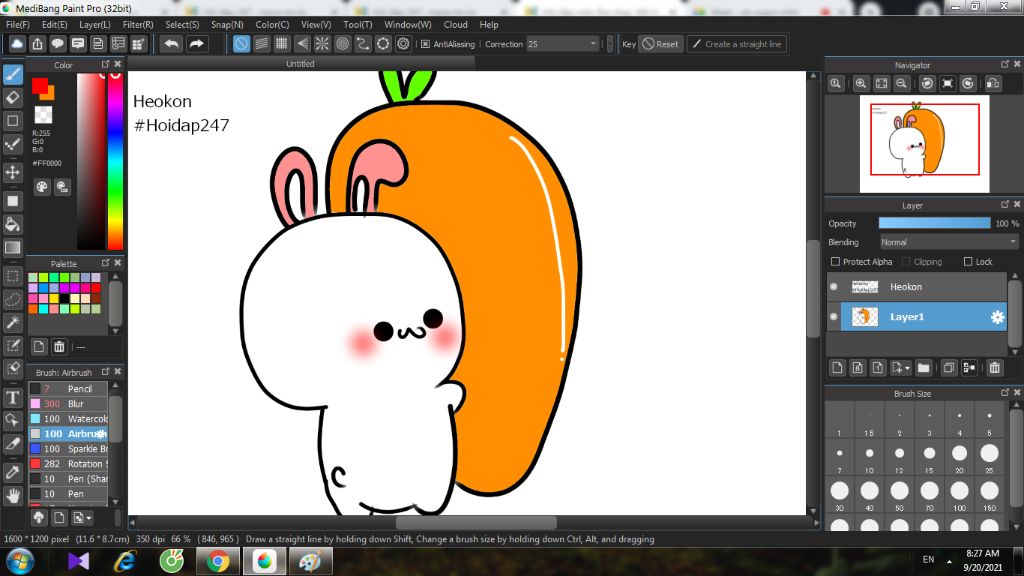Activate the Lasso selection tool
Screen dimensions: 1024x576
(x=13, y=299)
